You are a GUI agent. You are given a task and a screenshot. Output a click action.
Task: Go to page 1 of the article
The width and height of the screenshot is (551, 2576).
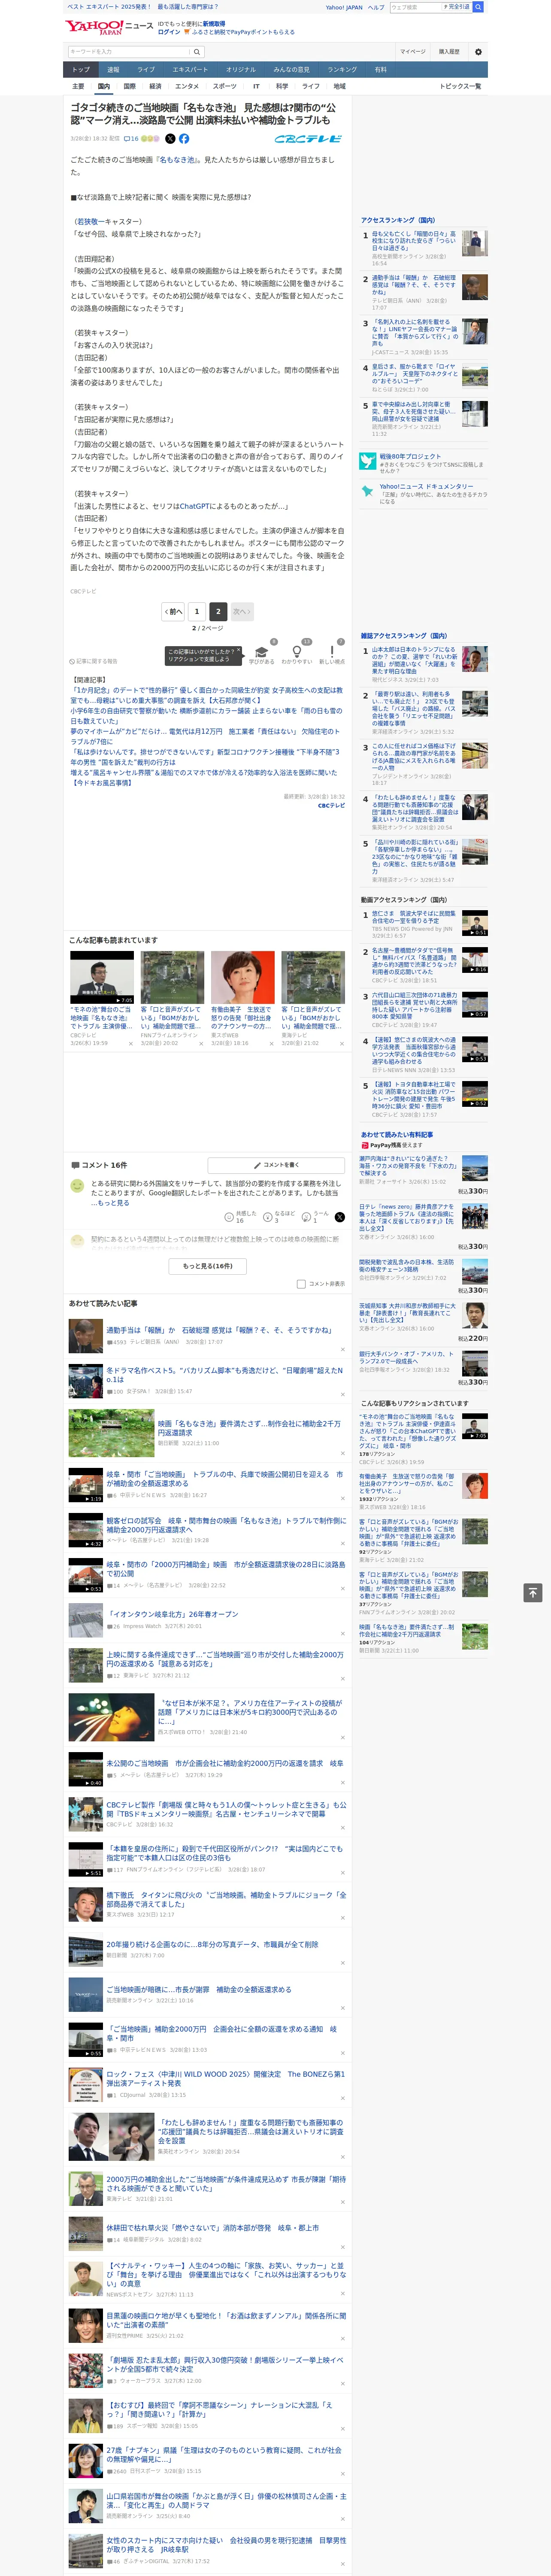pos(197,611)
